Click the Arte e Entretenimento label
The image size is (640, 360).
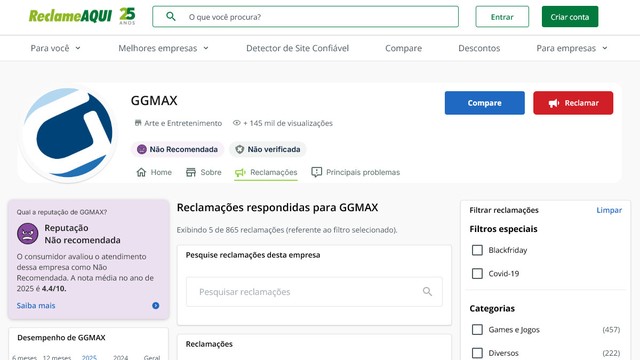tap(183, 123)
